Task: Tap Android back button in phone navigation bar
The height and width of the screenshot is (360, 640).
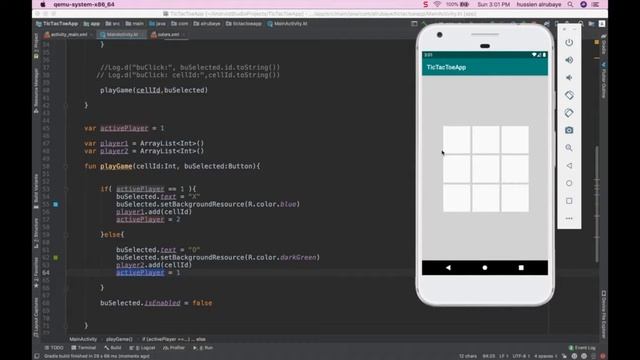Action: 448,268
